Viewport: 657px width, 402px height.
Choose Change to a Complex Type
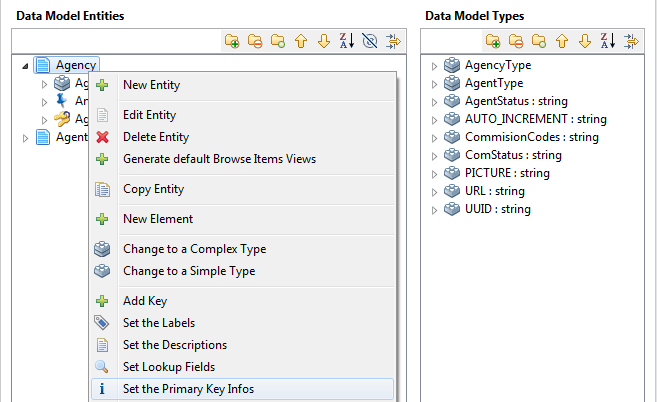194,249
